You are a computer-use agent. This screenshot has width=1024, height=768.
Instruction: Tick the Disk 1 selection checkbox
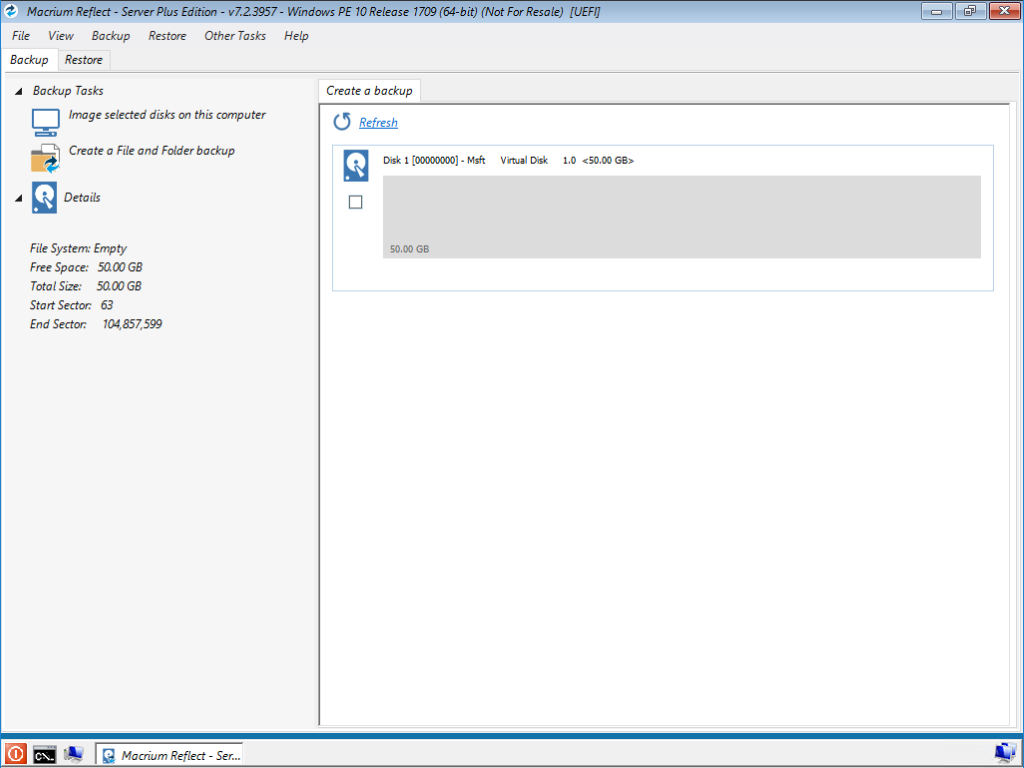point(355,202)
